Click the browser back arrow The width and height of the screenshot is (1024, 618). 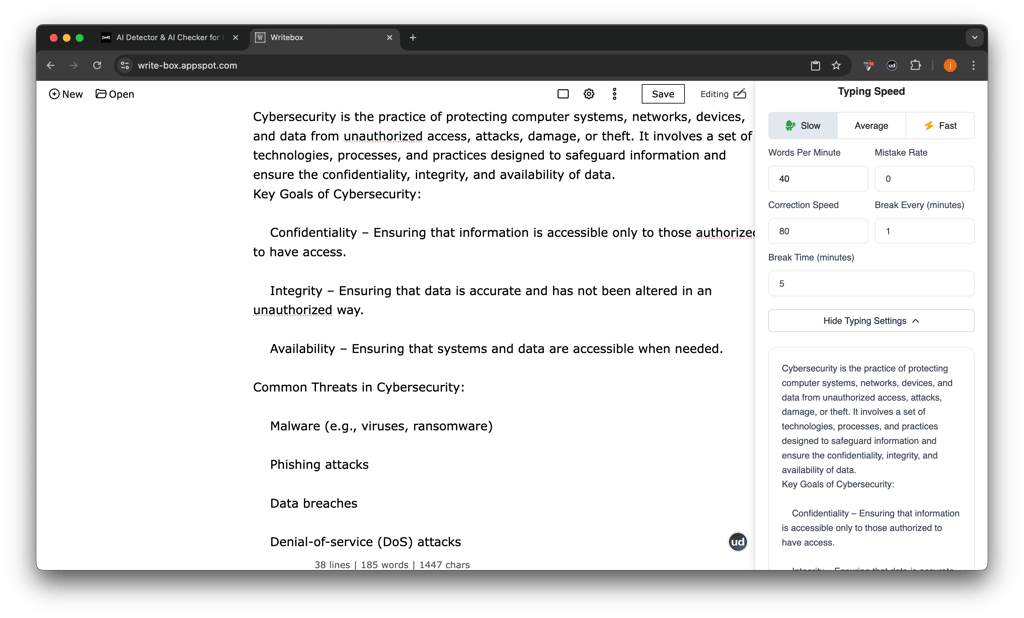point(50,65)
